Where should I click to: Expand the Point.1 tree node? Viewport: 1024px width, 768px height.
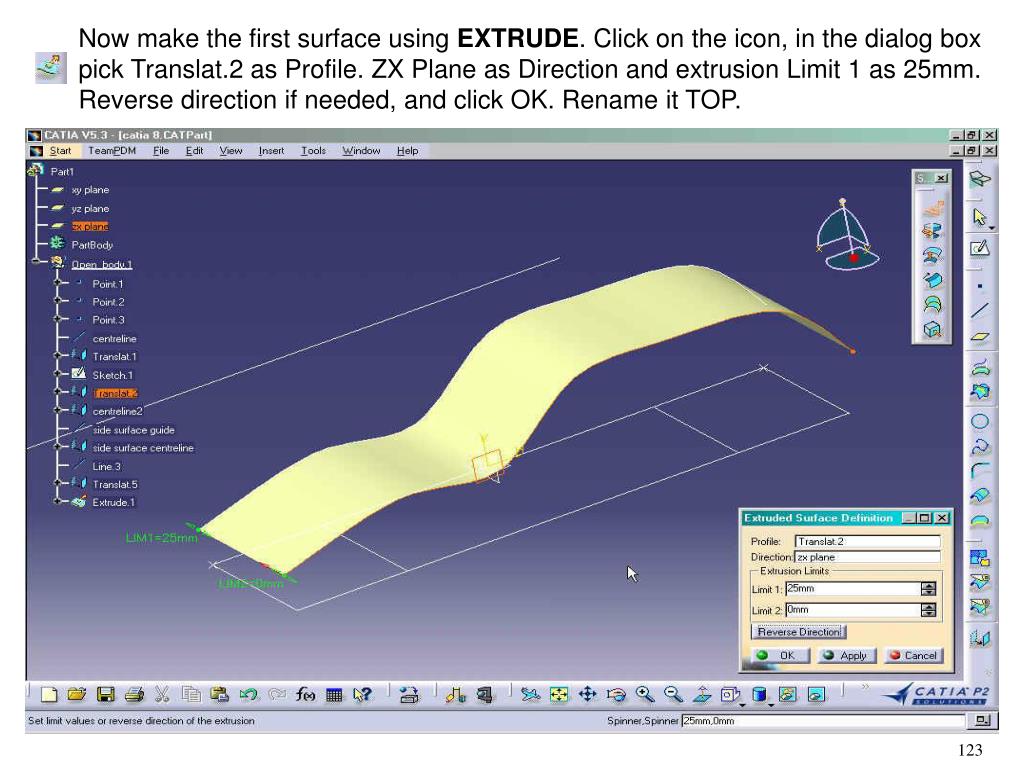pos(58,283)
